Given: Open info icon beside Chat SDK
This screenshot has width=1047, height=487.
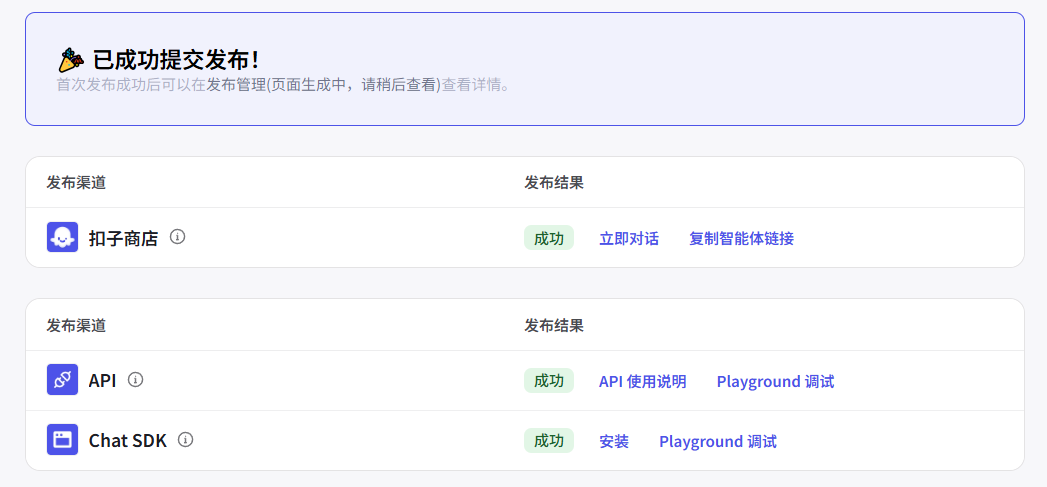Looking at the screenshot, I should tap(186, 440).
